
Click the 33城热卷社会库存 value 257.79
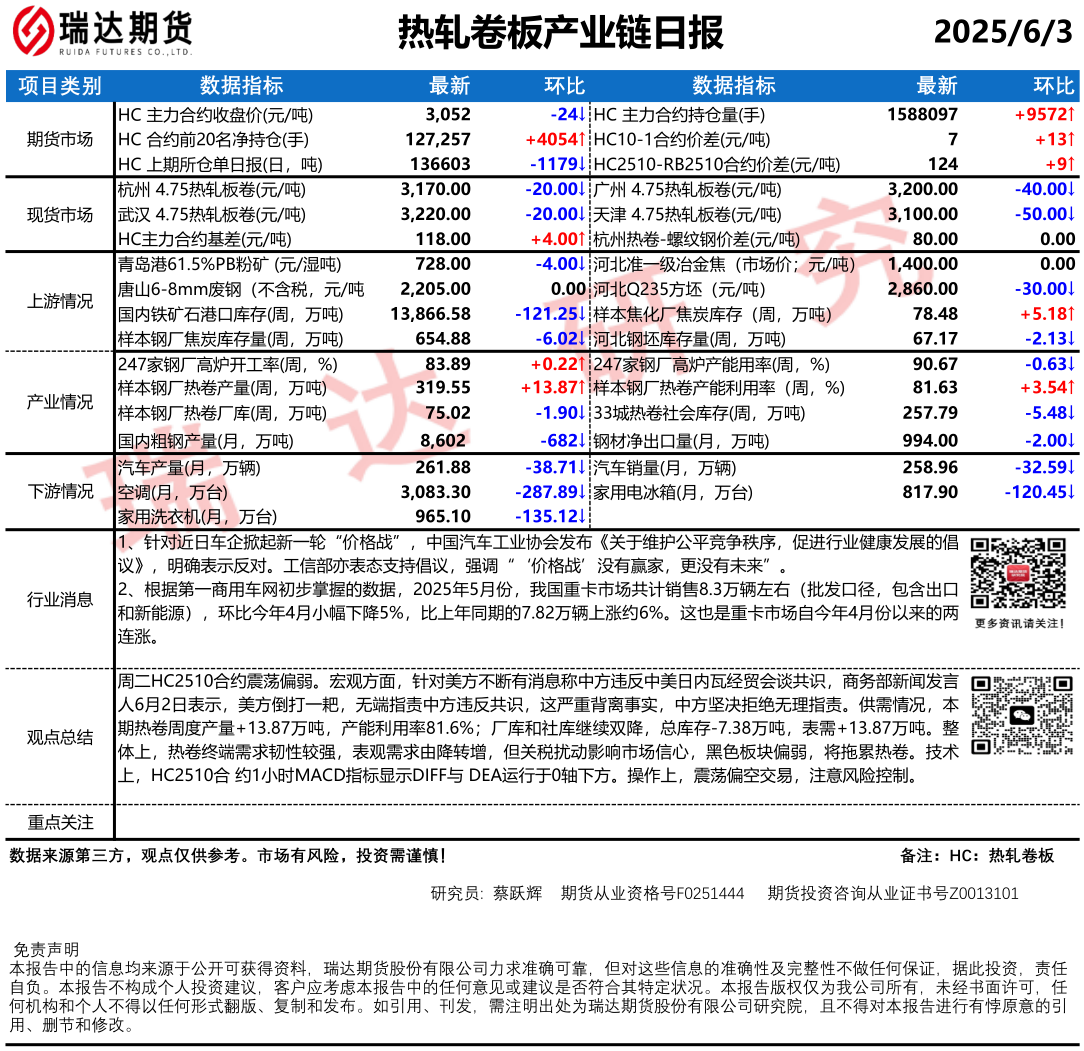coord(931,413)
